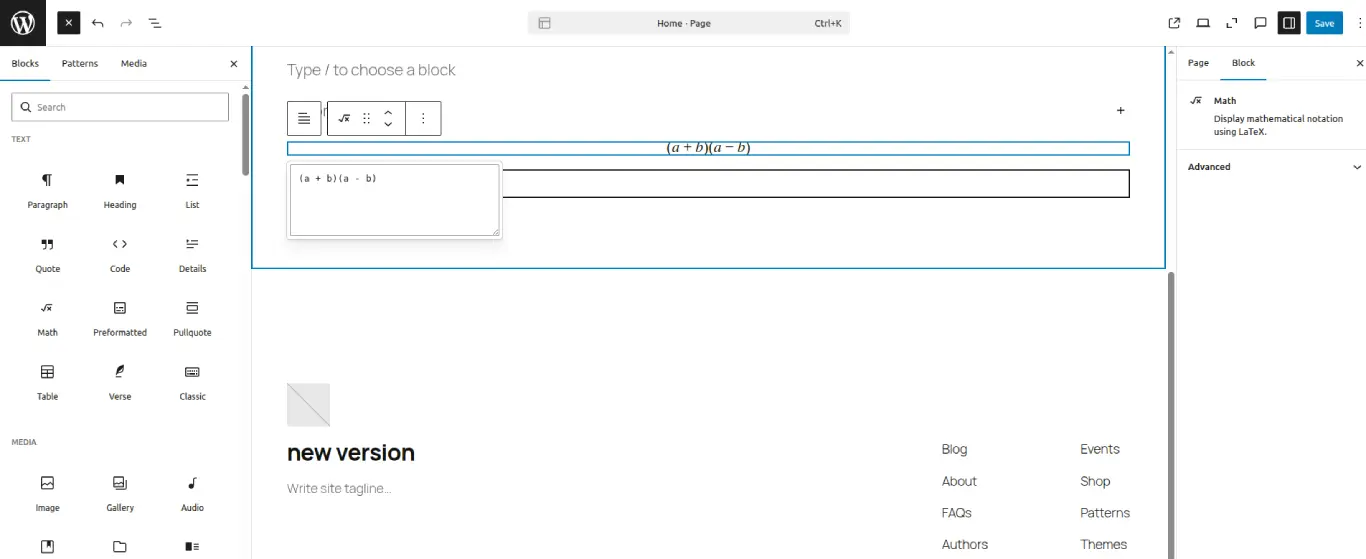The image size is (1366, 559).
Task: Insert a Heading block
Action: coord(120,191)
